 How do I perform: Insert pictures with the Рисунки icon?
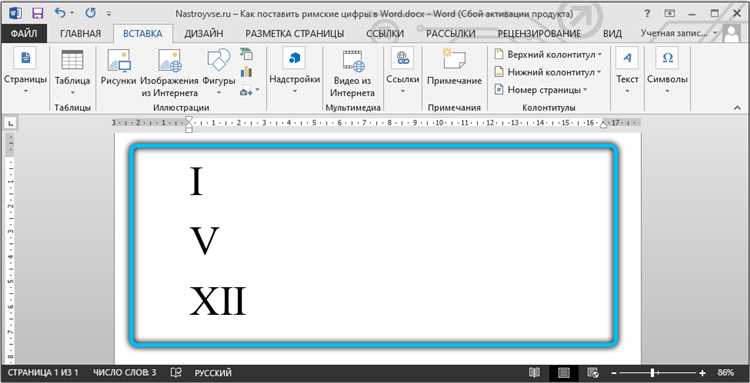tap(119, 60)
